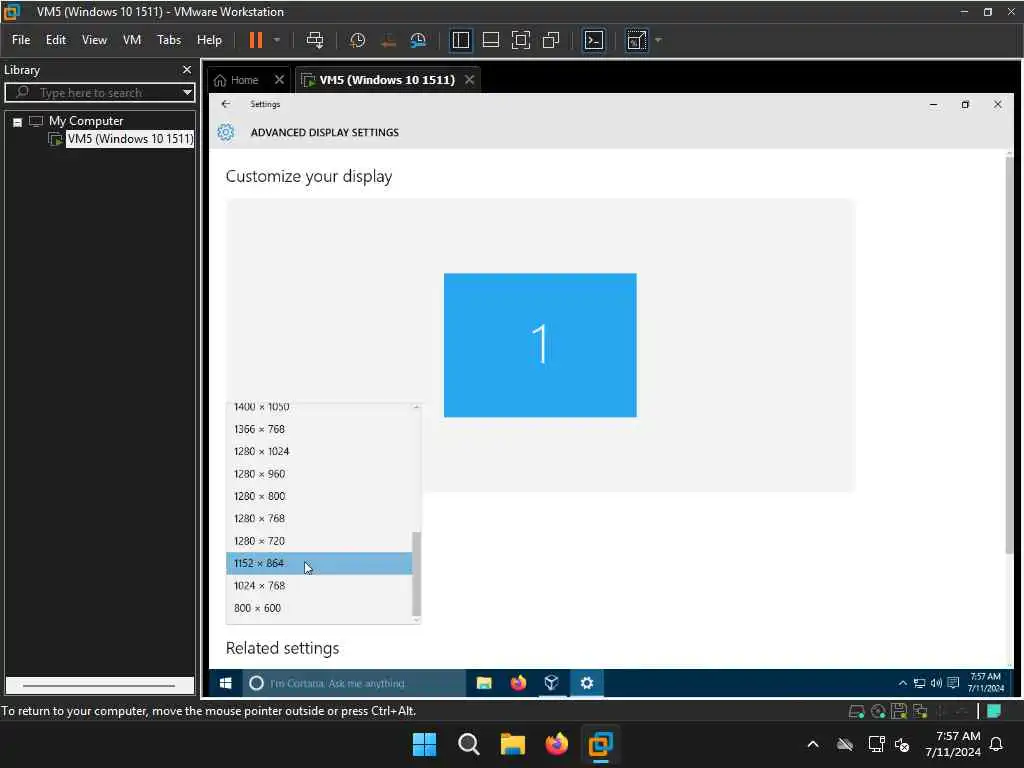Select VM5 (Windows 10 1511) in library tree

(x=130, y=138)
